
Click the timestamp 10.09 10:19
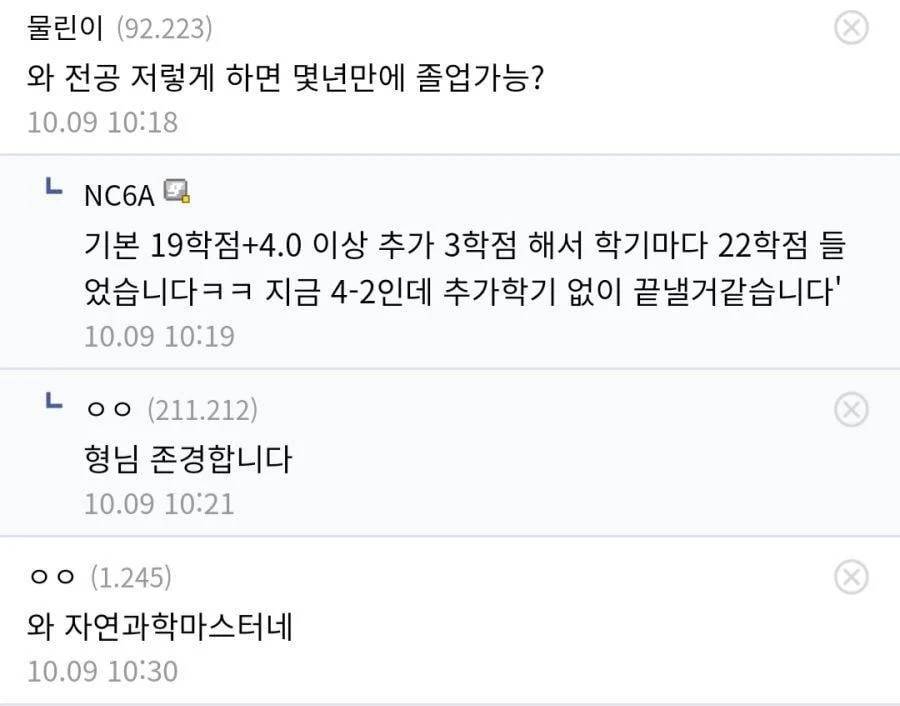tap(143, 335)
